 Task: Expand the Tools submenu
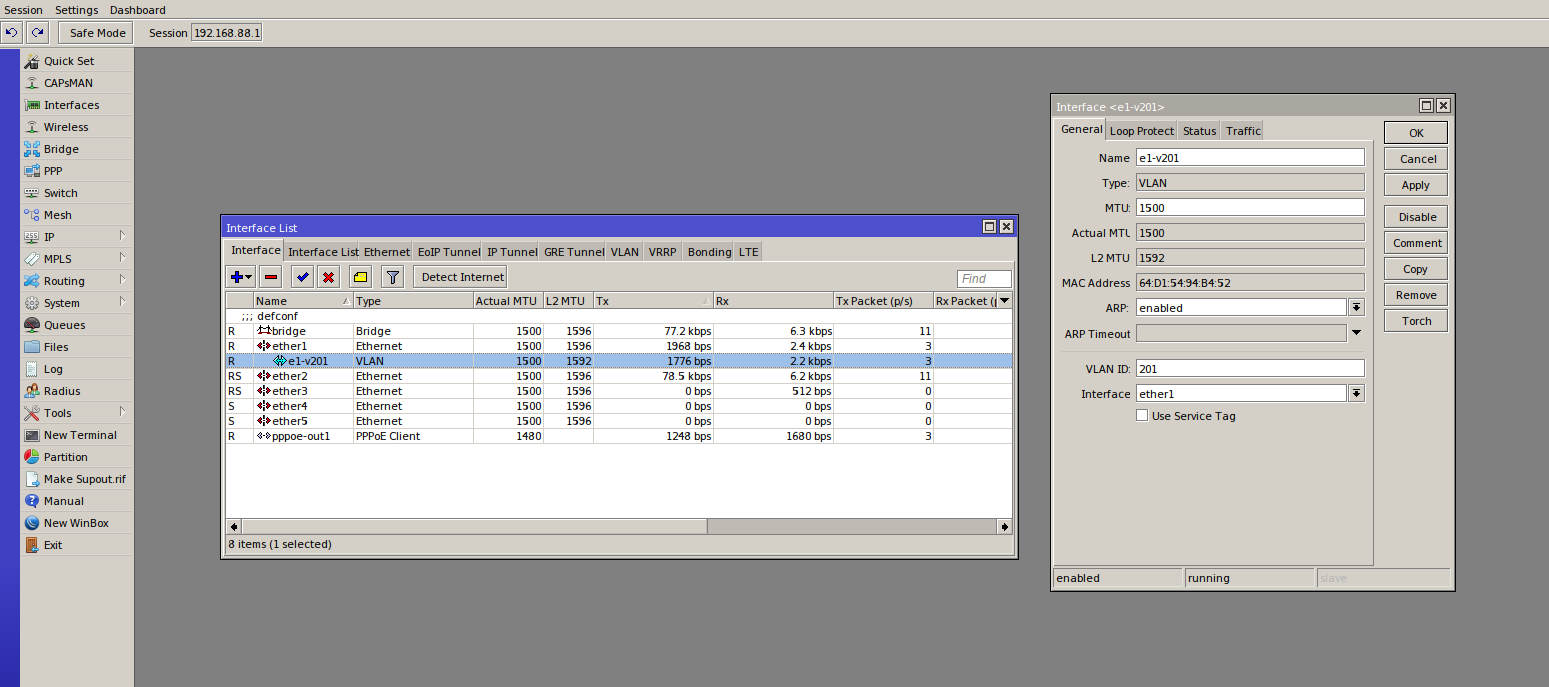click(x=123, y=413)
